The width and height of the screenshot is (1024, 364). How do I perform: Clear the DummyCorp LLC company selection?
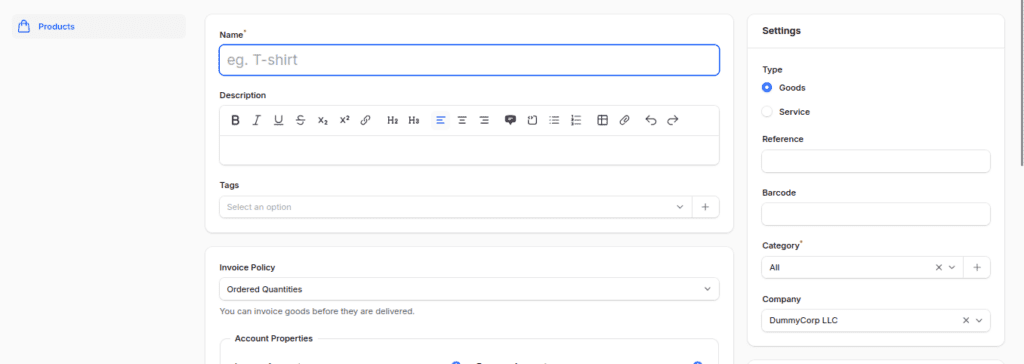[966, 320]
